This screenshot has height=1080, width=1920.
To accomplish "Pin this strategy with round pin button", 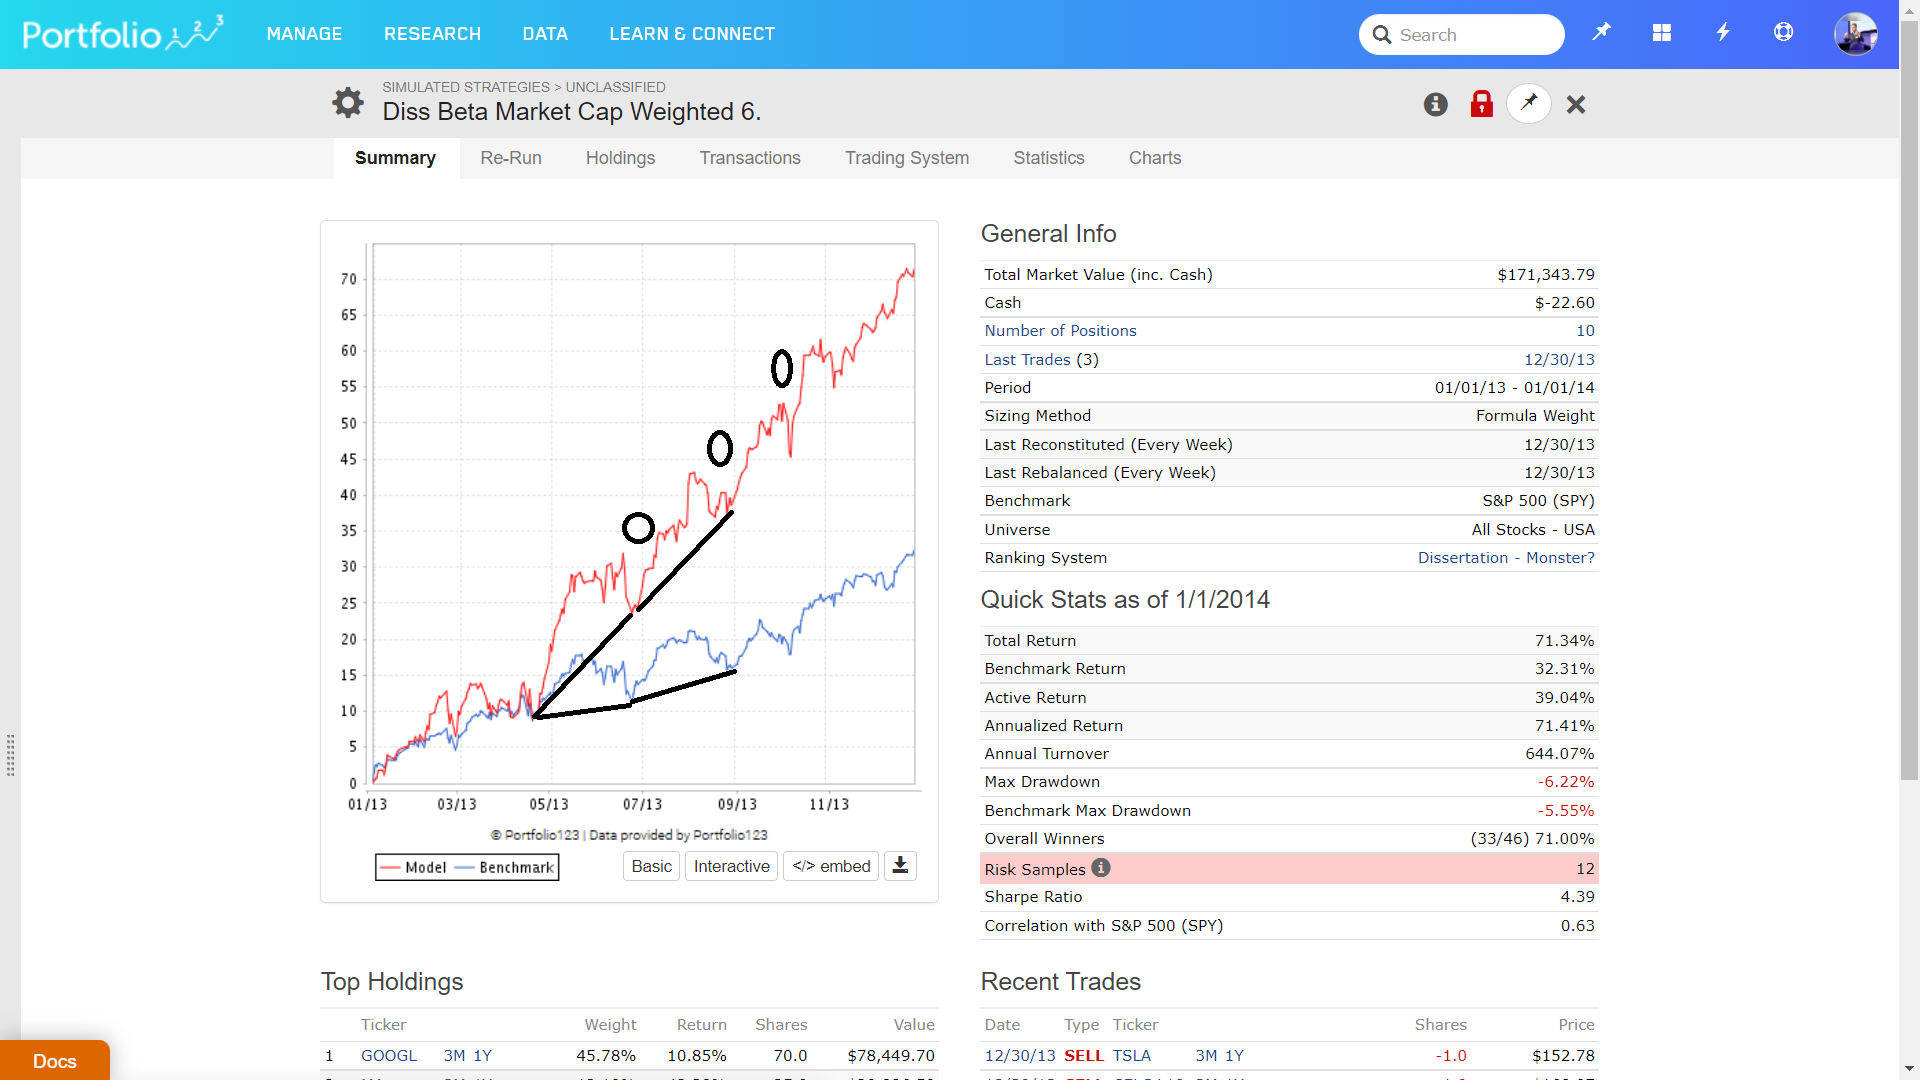I will (1529, 103).
